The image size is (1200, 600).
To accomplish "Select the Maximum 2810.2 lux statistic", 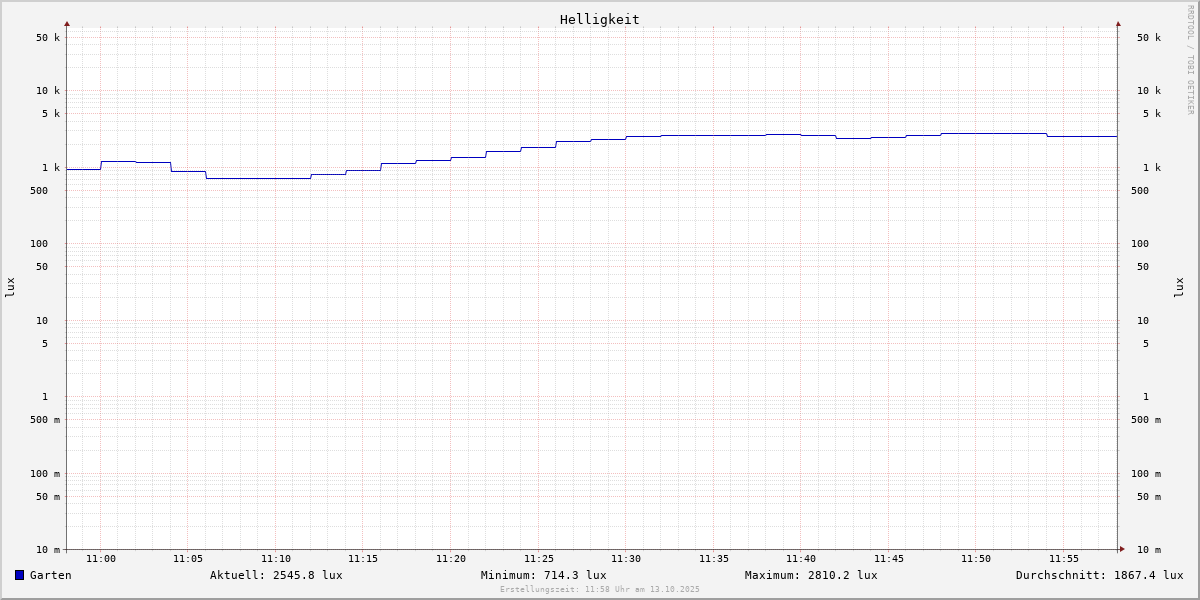I will click(811, 575).
